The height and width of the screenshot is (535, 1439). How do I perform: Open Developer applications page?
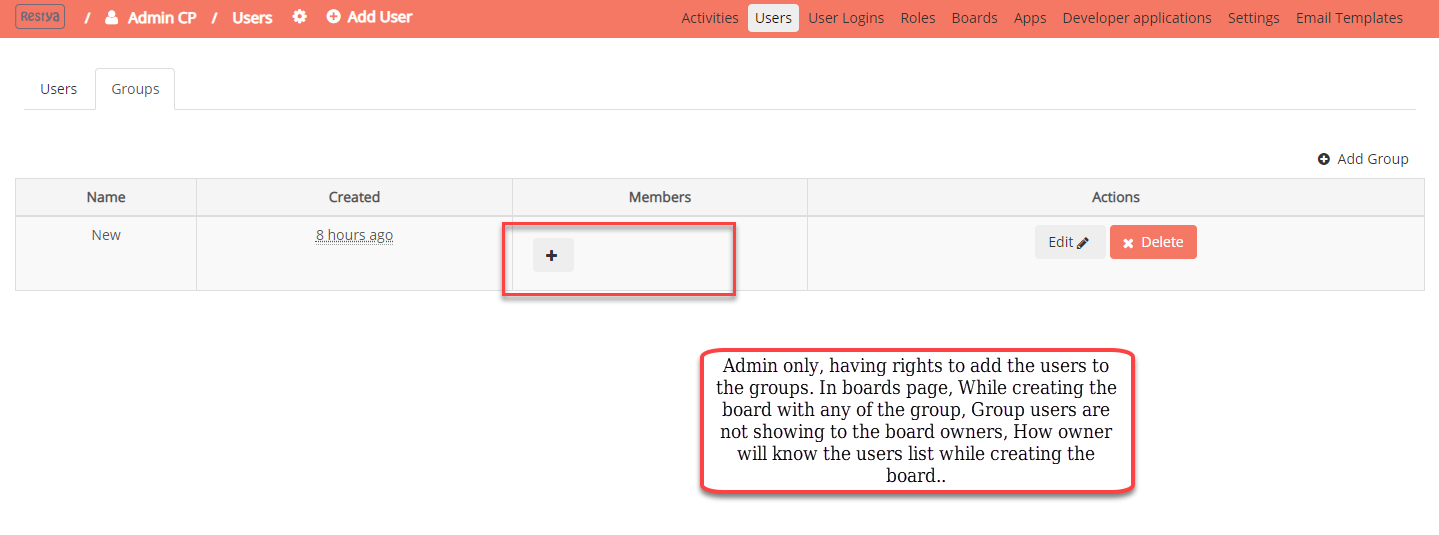(1137, 18)
